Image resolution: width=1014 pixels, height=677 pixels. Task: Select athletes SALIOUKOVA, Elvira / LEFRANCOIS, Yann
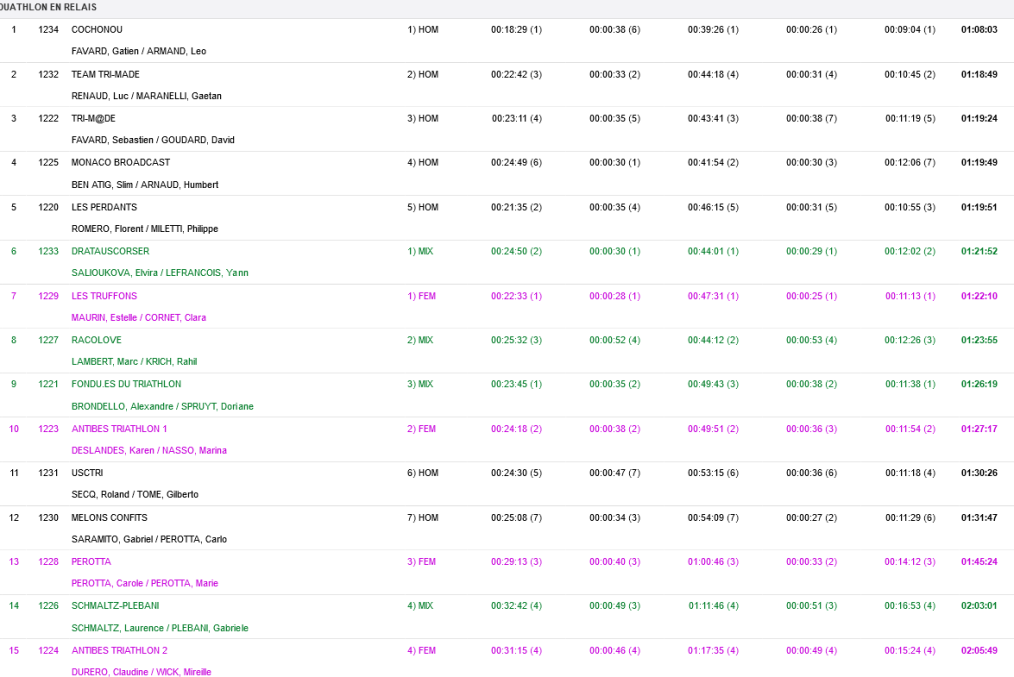(160, 273)
